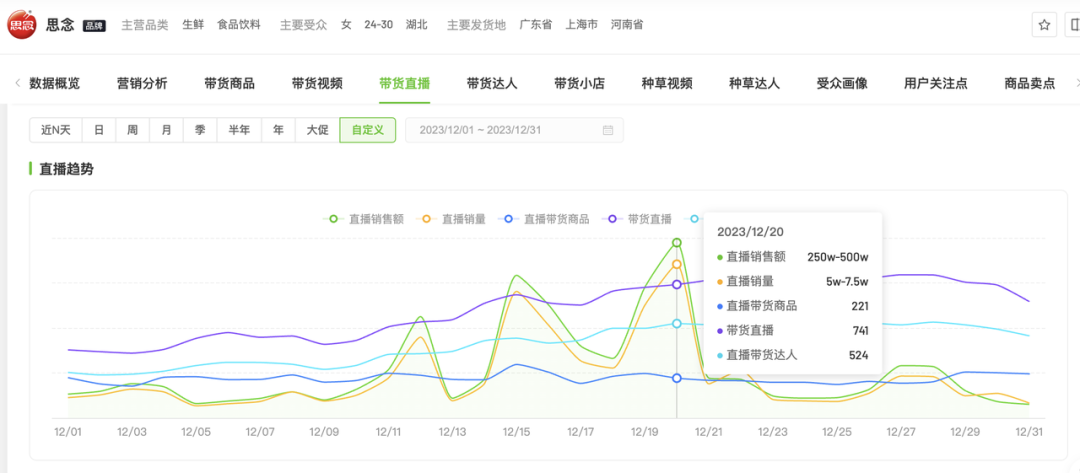Select the 大促 period option
Image resolution: width=1080 pixels, height=473 pixels.
(x=317, y=130)
